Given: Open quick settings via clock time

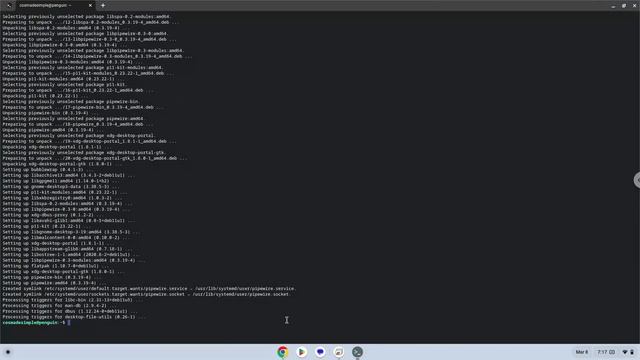Looking at the screenshot, I should pos(606,352).
